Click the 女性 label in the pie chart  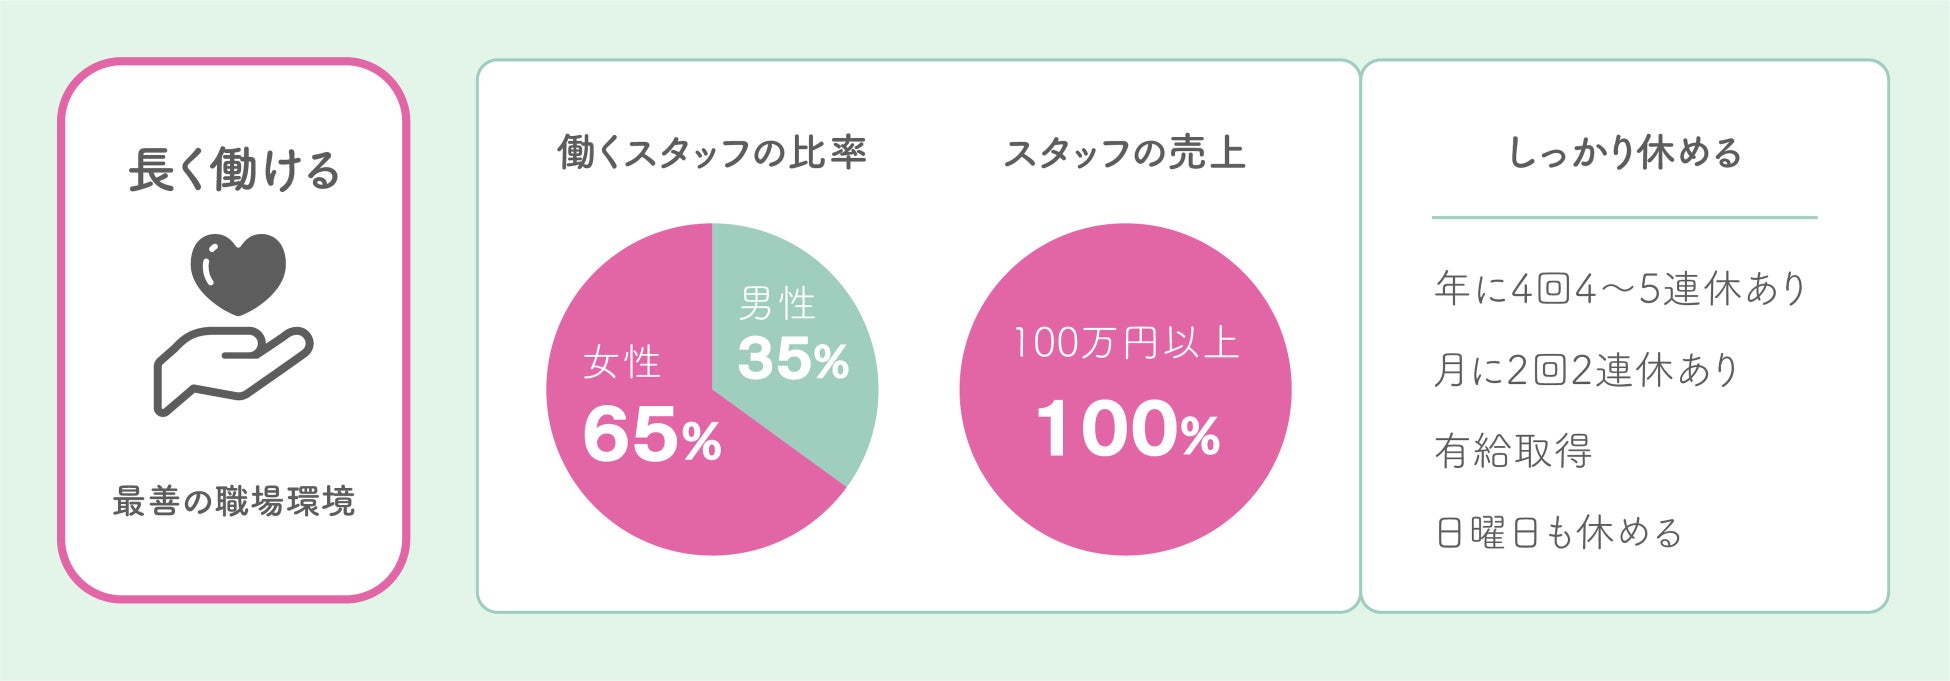[622, 362]
